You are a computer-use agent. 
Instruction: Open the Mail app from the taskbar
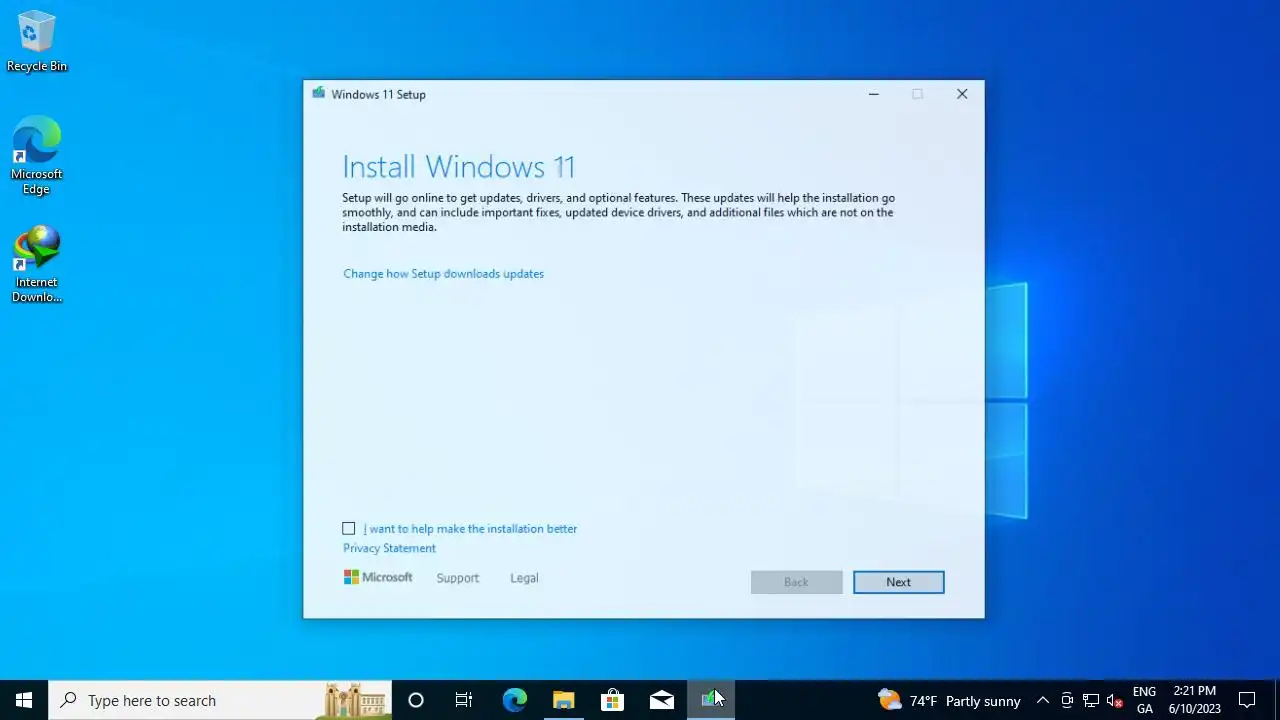tap(661, 700)
